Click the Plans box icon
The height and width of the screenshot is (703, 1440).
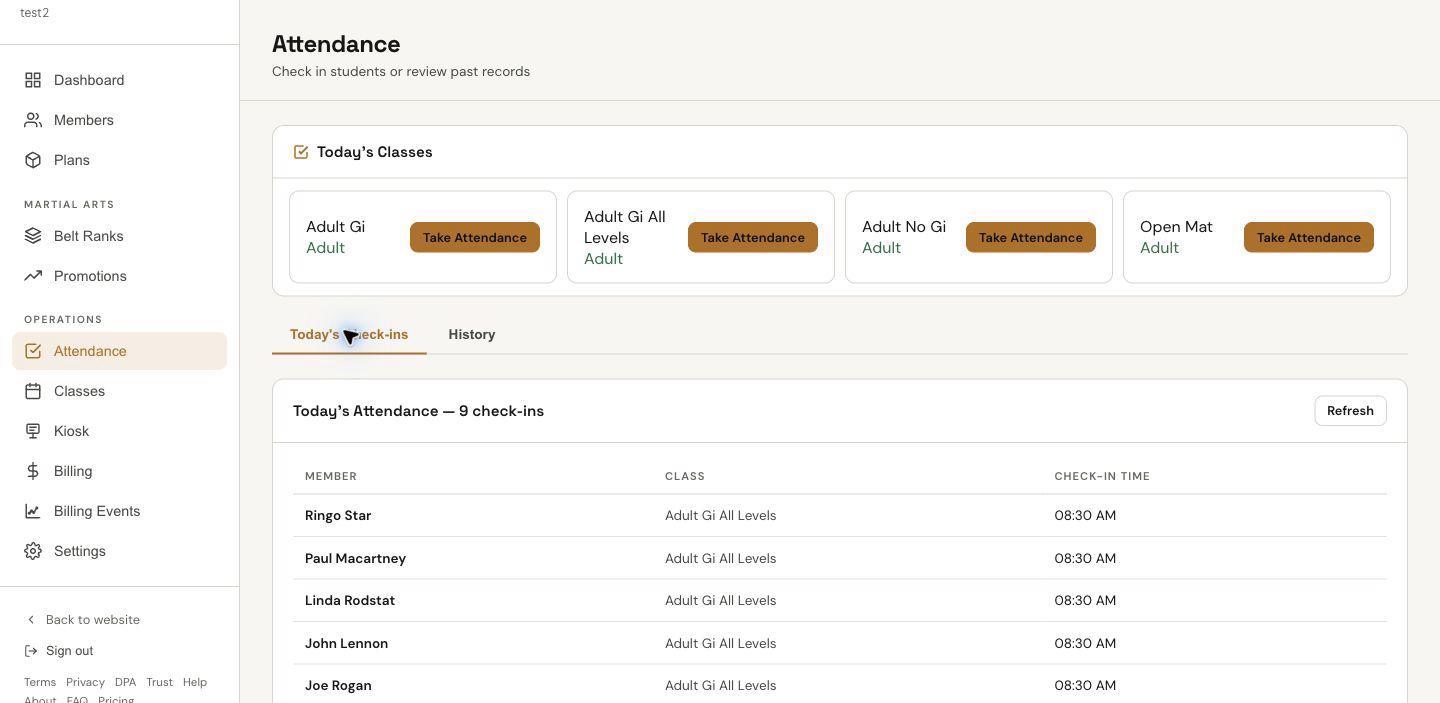tap(33, 160)
